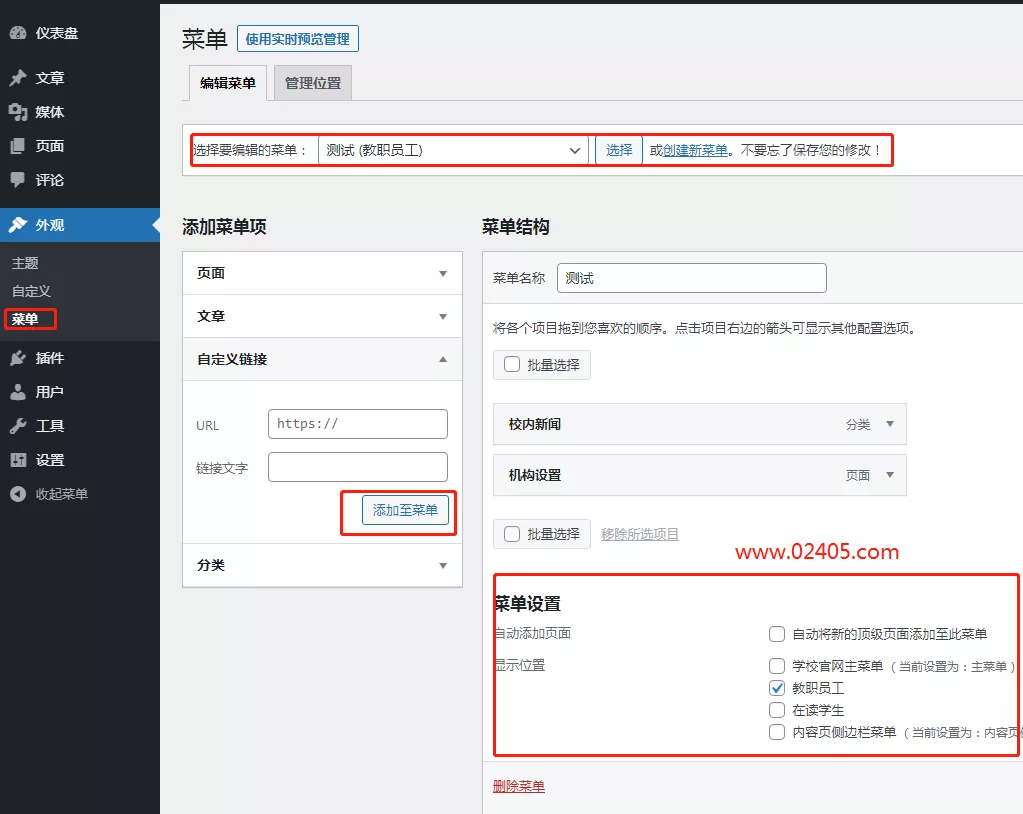Click the Plugins (插件) plug icon
The image size is (1023, 814).
[x=18, y=358]
